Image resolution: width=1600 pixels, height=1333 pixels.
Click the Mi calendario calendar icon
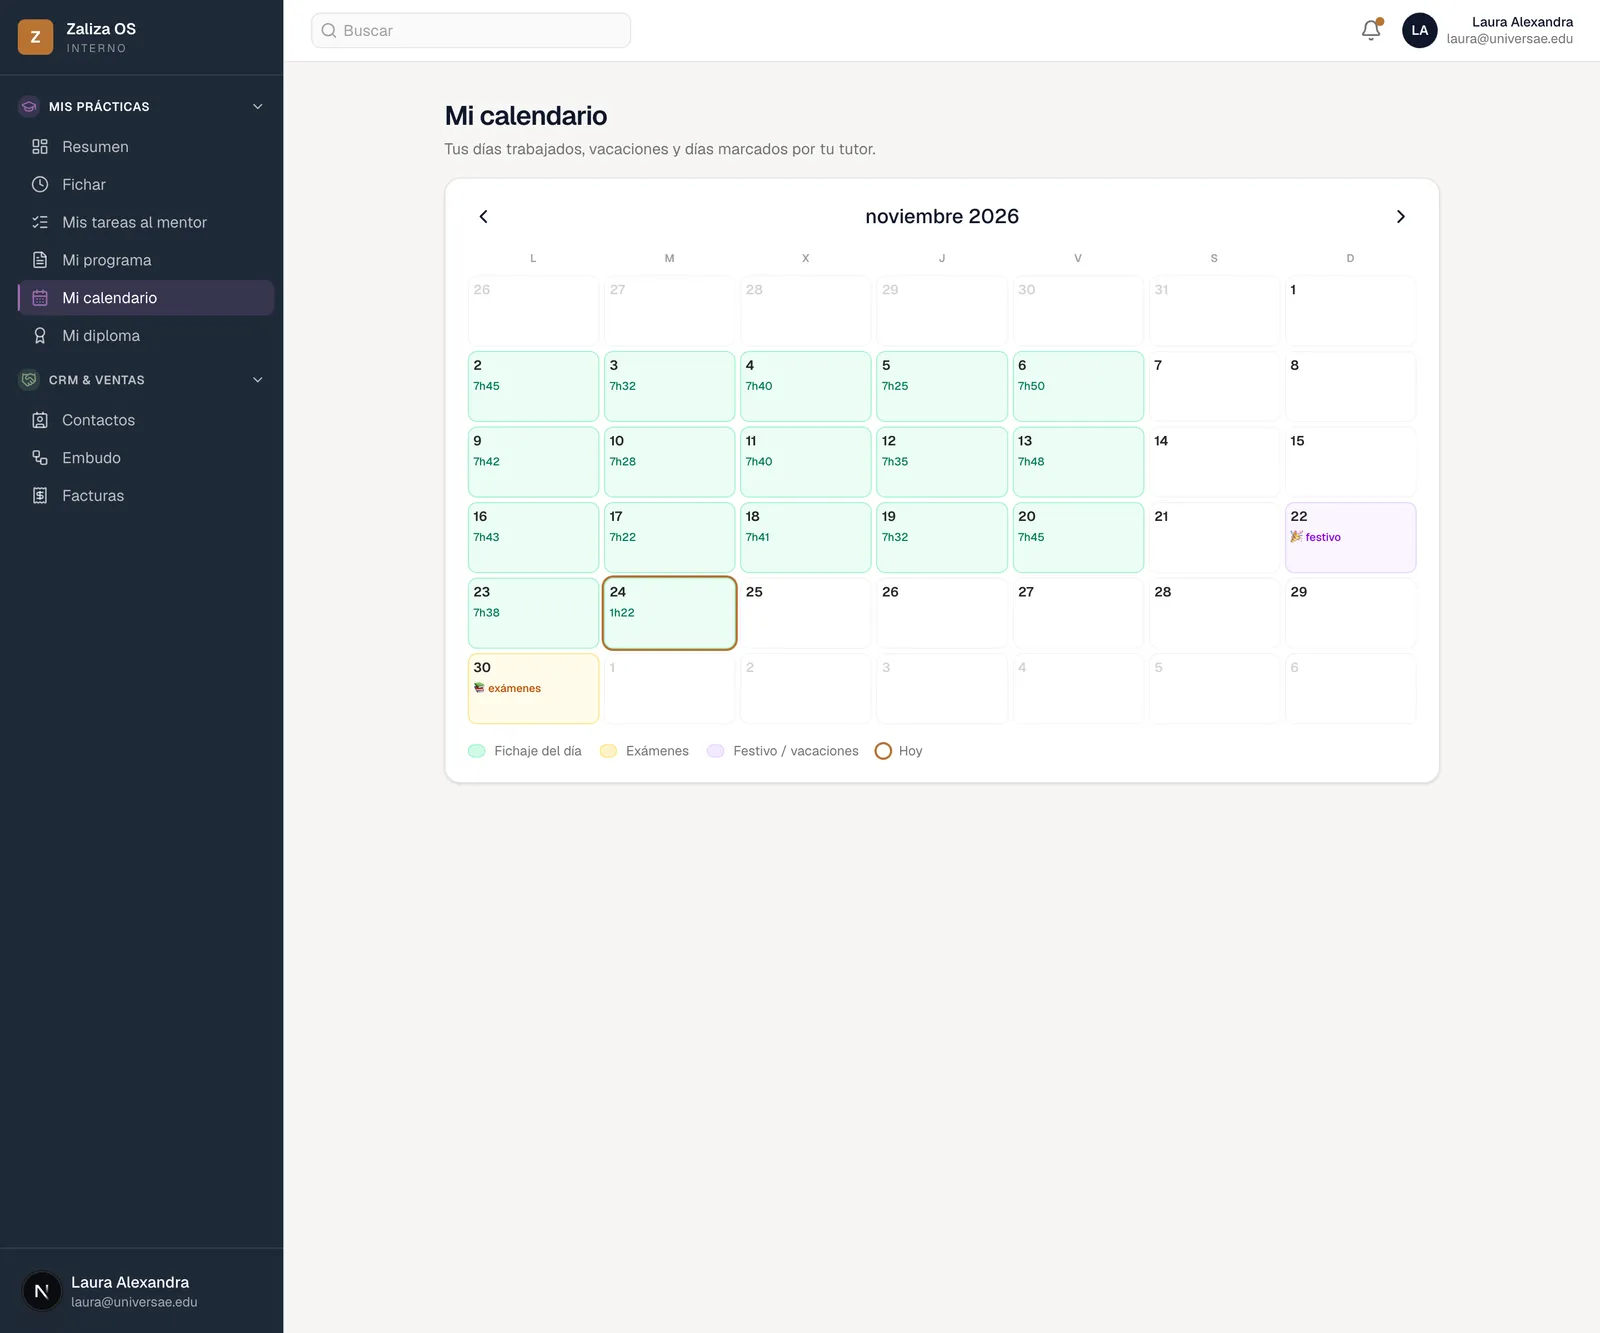[x=40, y=298]
